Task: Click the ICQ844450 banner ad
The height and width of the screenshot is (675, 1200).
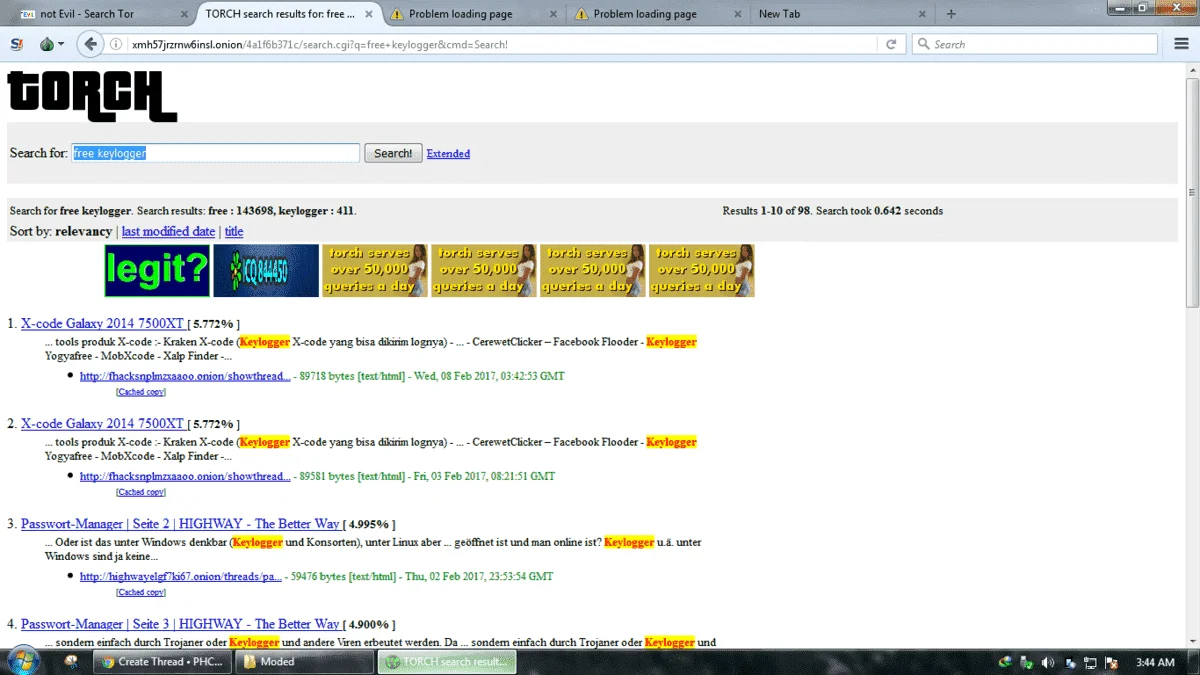Action: click(266, 271)
